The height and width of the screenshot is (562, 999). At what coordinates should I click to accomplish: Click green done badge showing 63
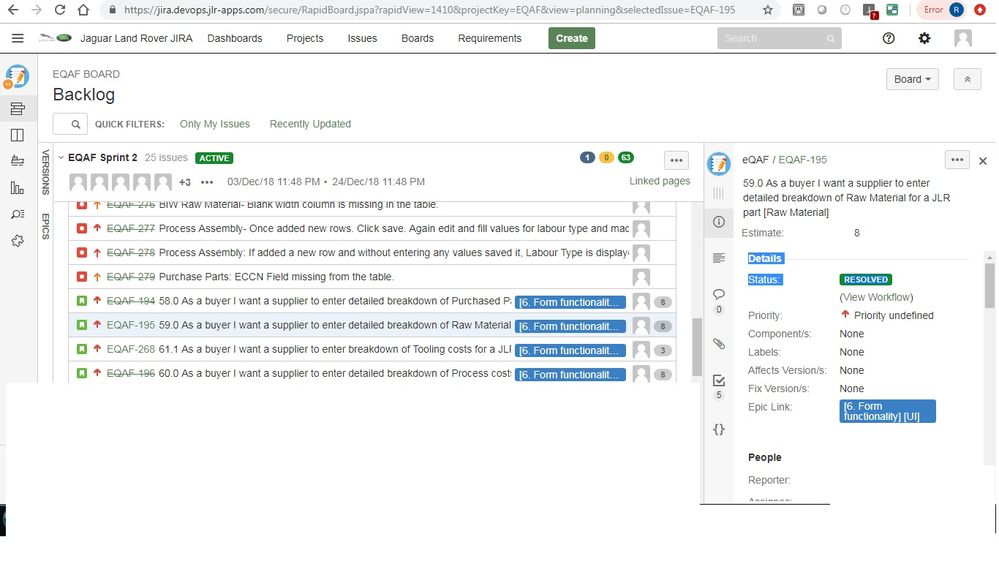click(626, 157)
